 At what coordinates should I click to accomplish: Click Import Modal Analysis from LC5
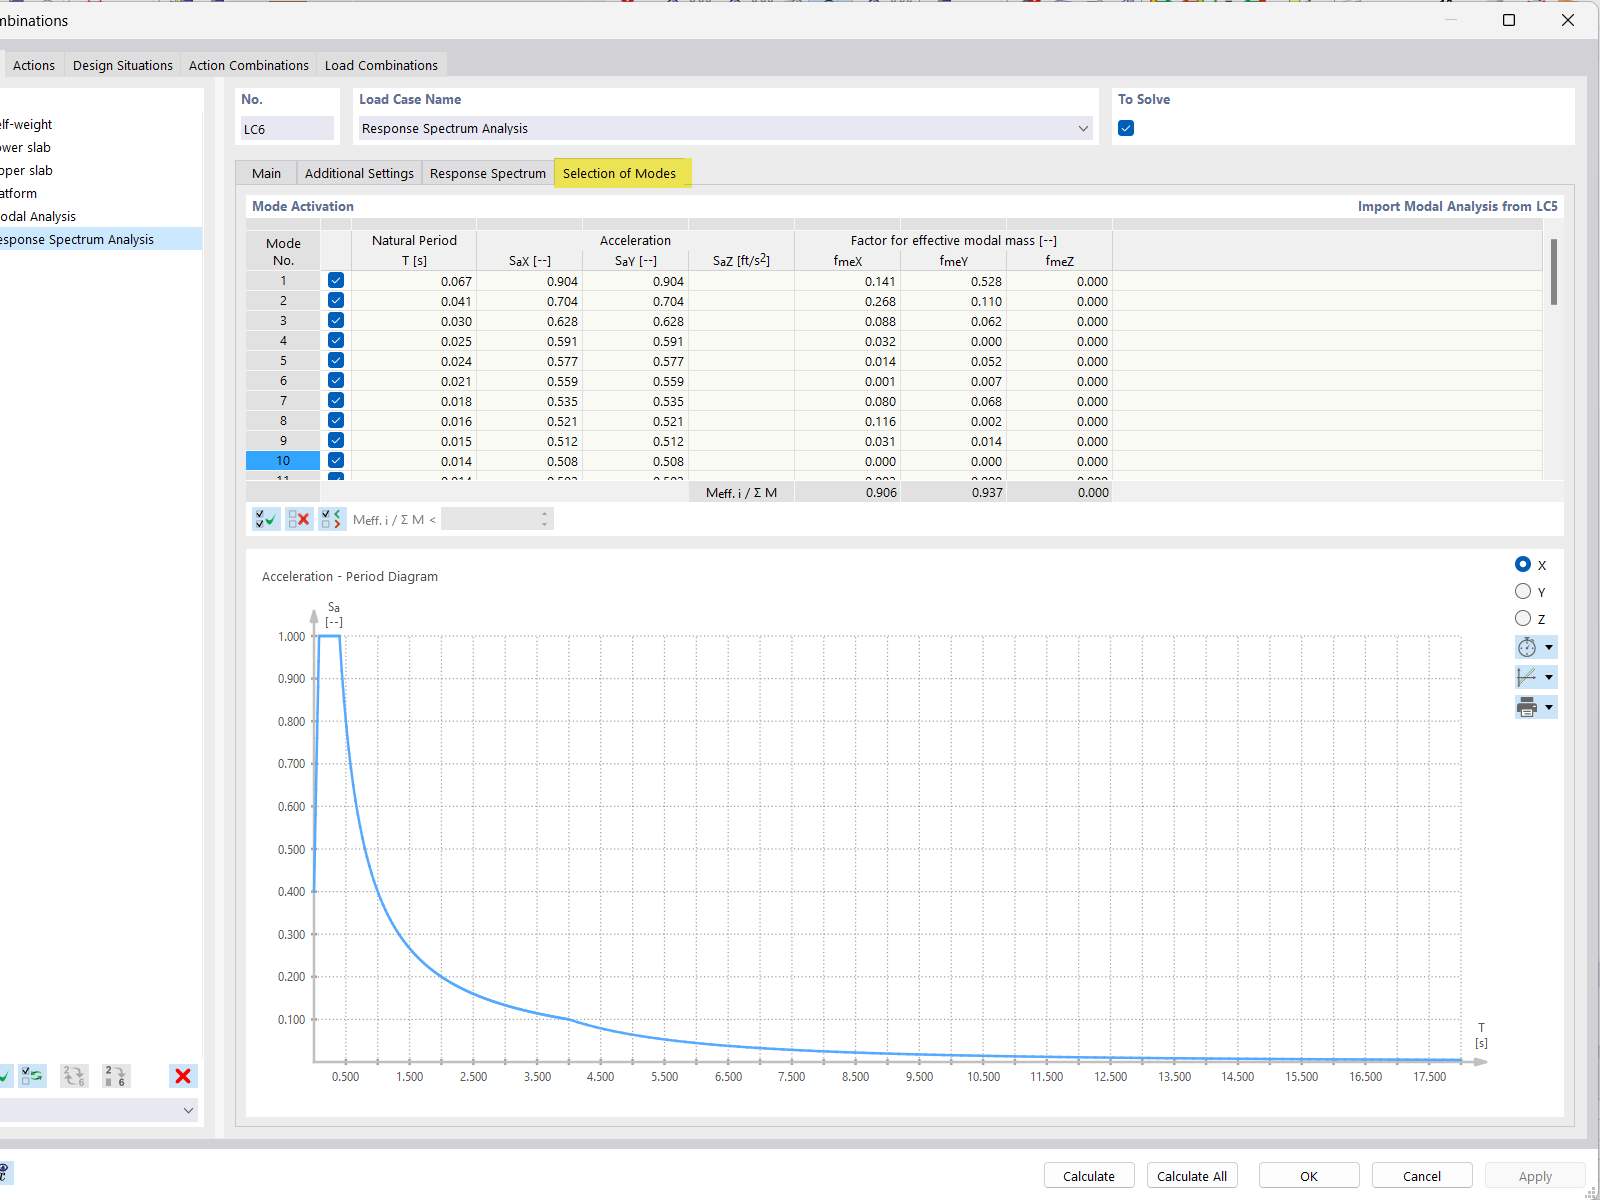1457,206
